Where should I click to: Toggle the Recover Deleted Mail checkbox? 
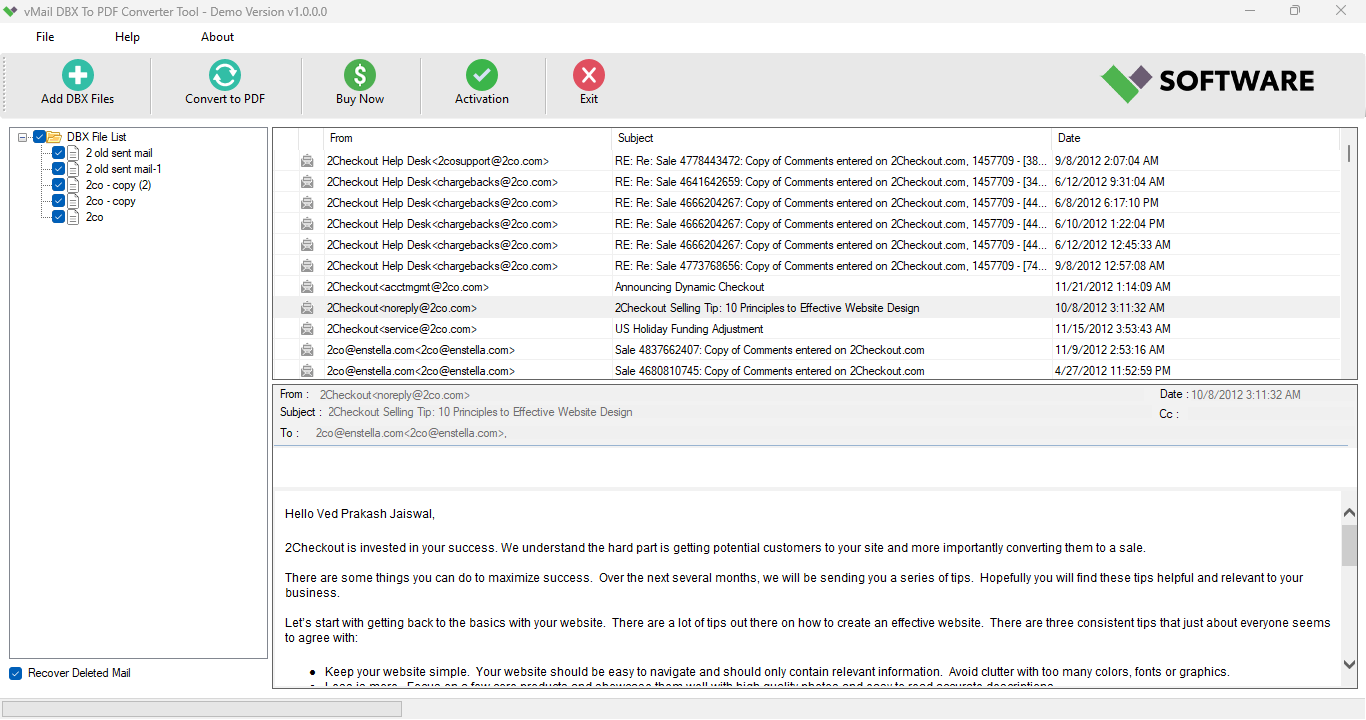tap(13, 672)
